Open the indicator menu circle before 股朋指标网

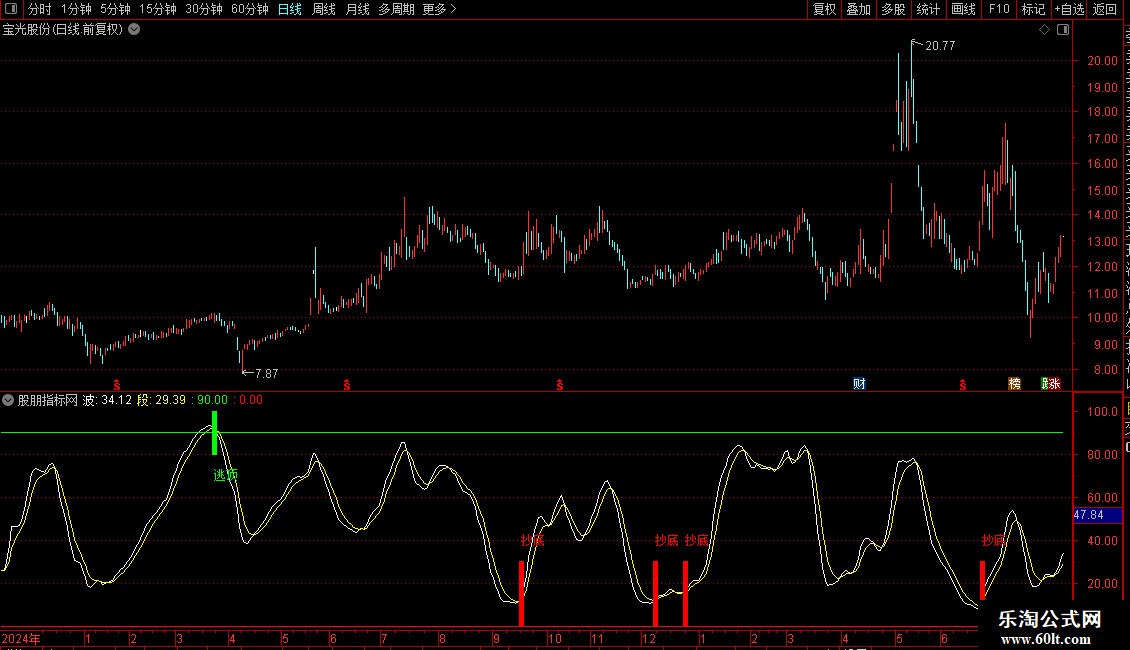(x=8, y=400)
